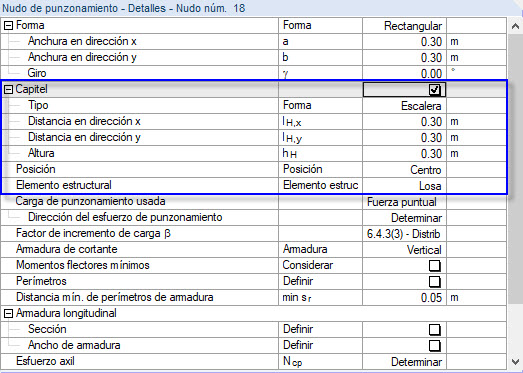Check the Ancho de armadura Definir checkbox
The height and width of the screenshot is (373, 523).
tap(435, 346)
